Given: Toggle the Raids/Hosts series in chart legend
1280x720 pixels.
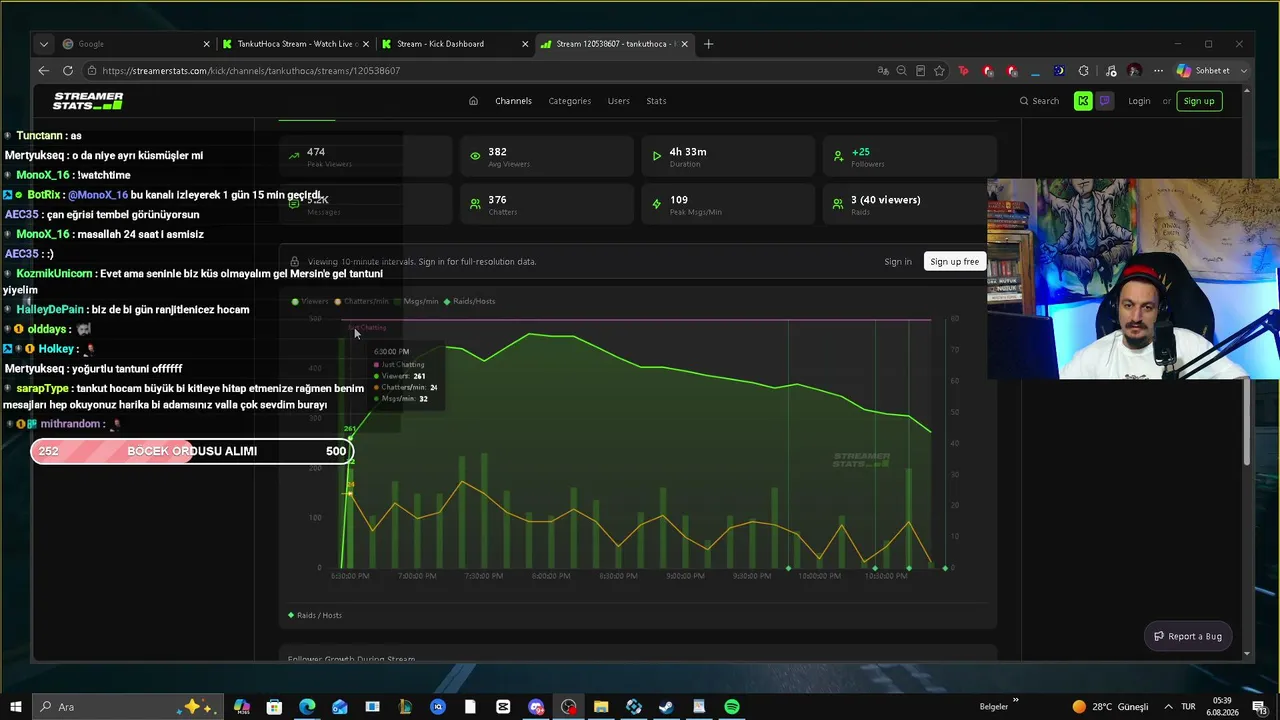Looking at the screenshot, I should point(470,301).
